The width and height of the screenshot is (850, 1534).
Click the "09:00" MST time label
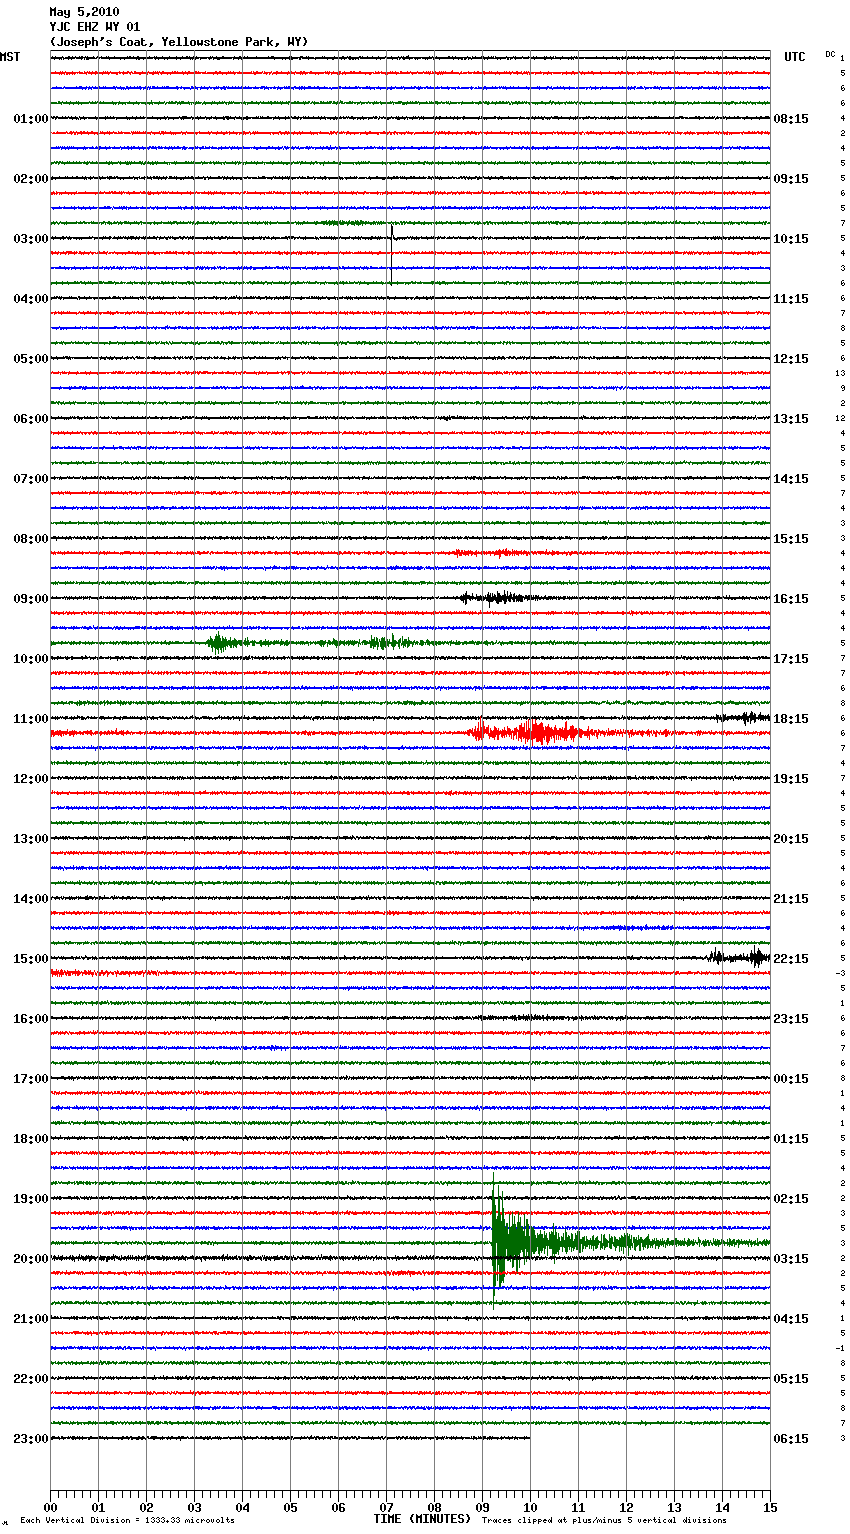31,599
